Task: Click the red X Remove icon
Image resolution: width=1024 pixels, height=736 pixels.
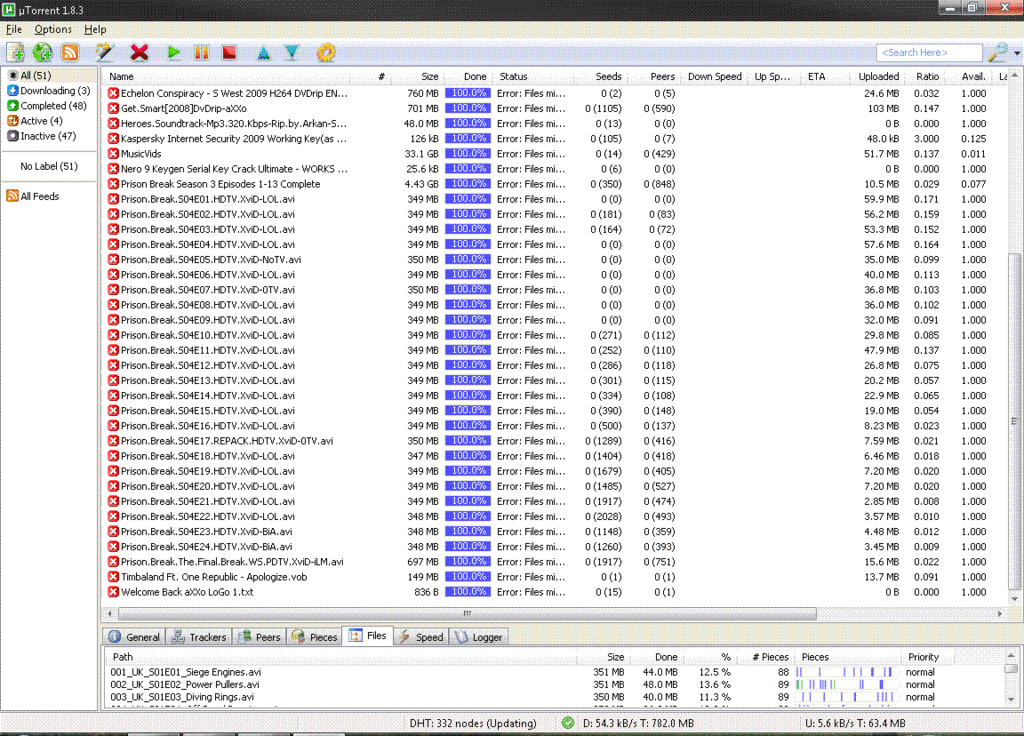Action: (x=139, y=52)
